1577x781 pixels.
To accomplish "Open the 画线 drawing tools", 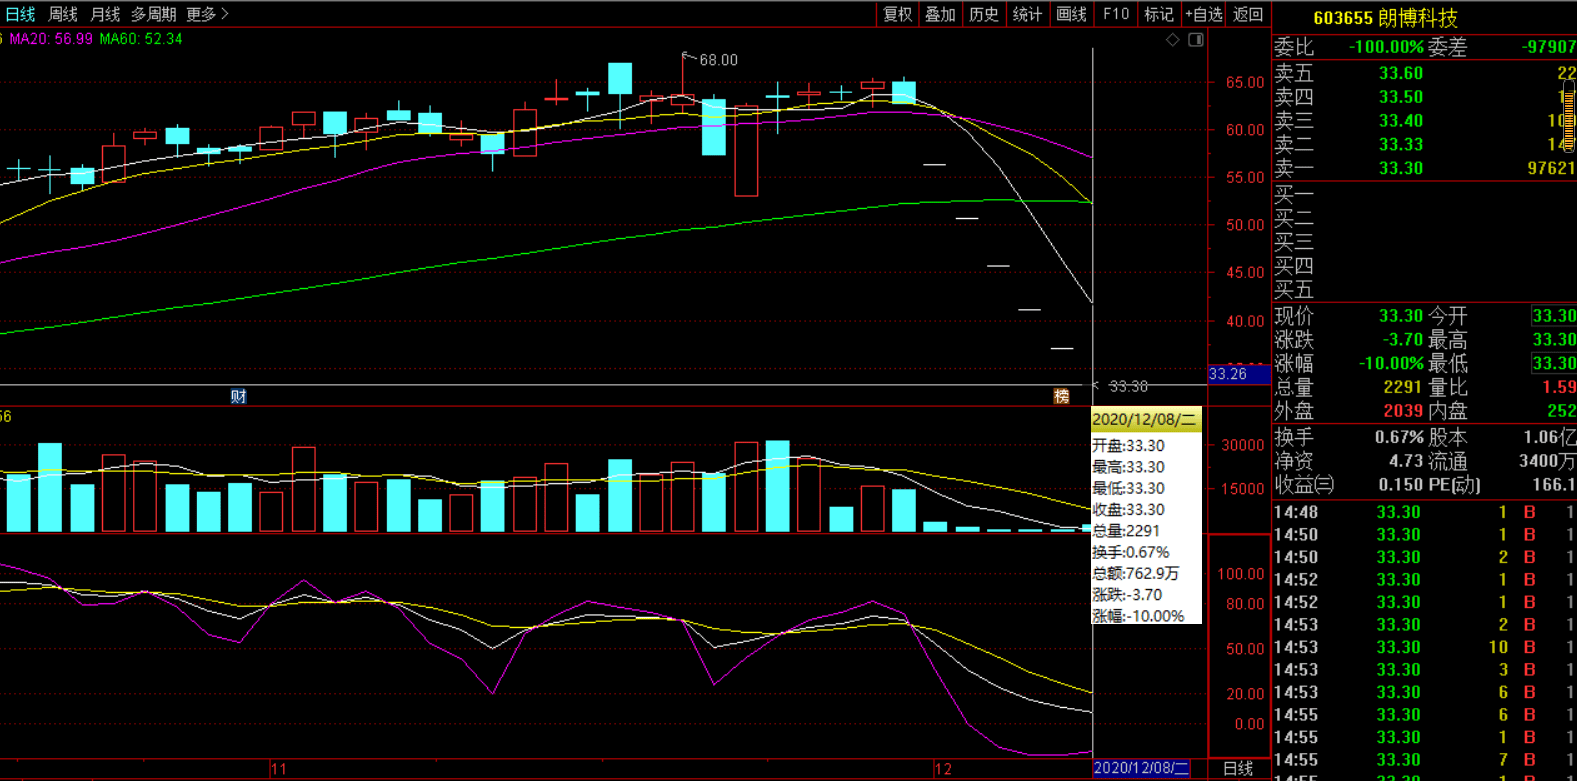I will [1071, 14].
